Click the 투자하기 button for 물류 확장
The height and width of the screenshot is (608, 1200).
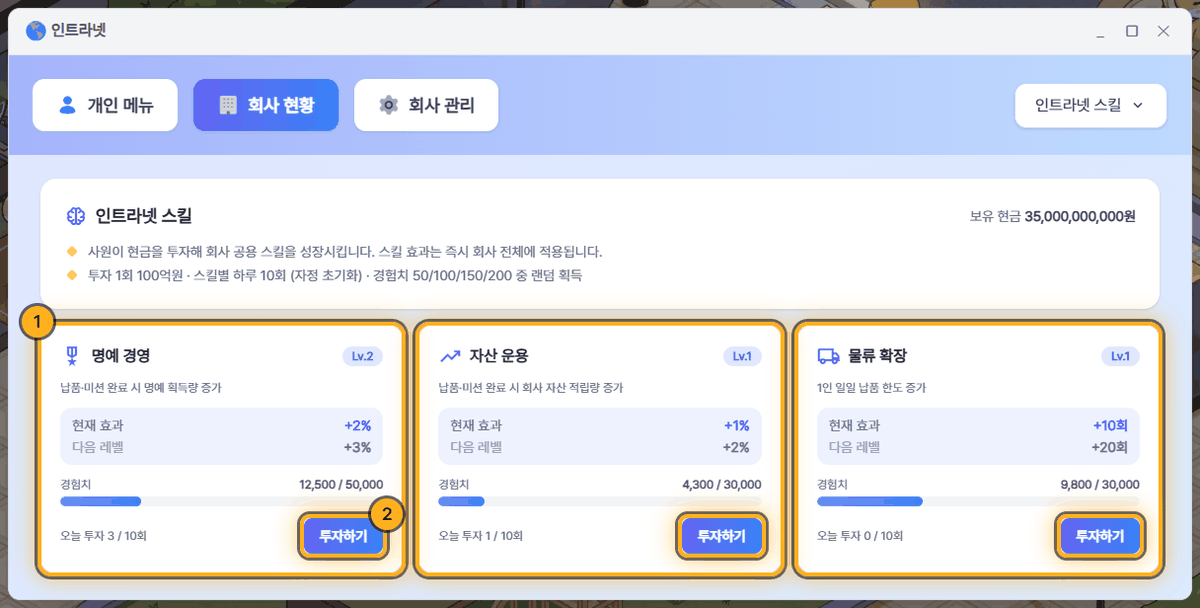[x=1100, y=536]
